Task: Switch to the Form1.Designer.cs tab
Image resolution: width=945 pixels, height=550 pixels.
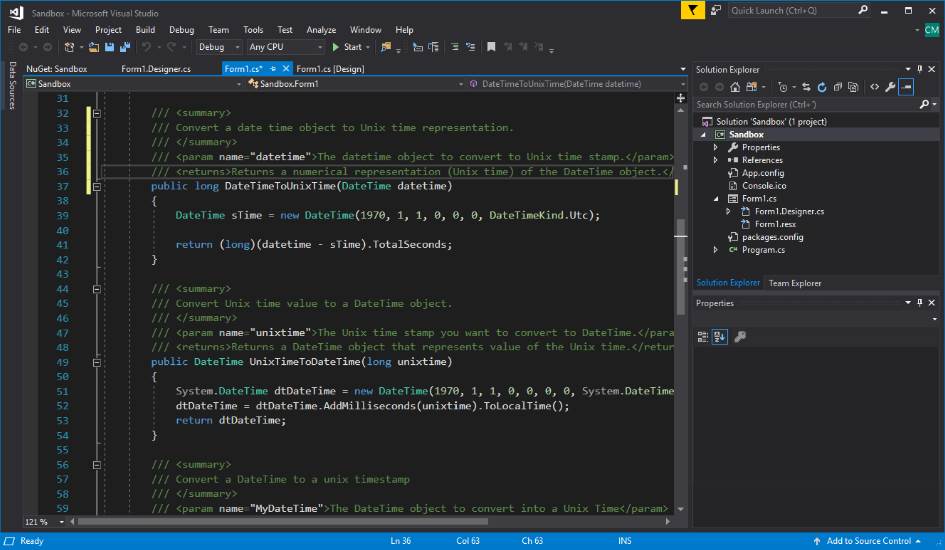Action: [155, 69]
